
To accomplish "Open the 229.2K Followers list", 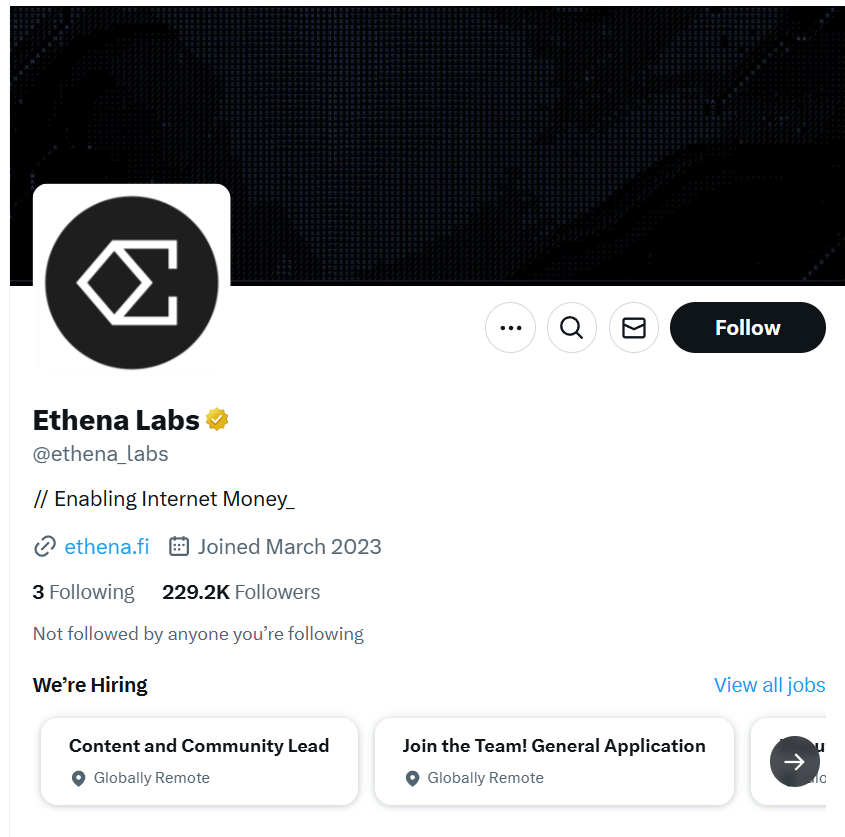I will pyautogui.click(x=241, y=592).
